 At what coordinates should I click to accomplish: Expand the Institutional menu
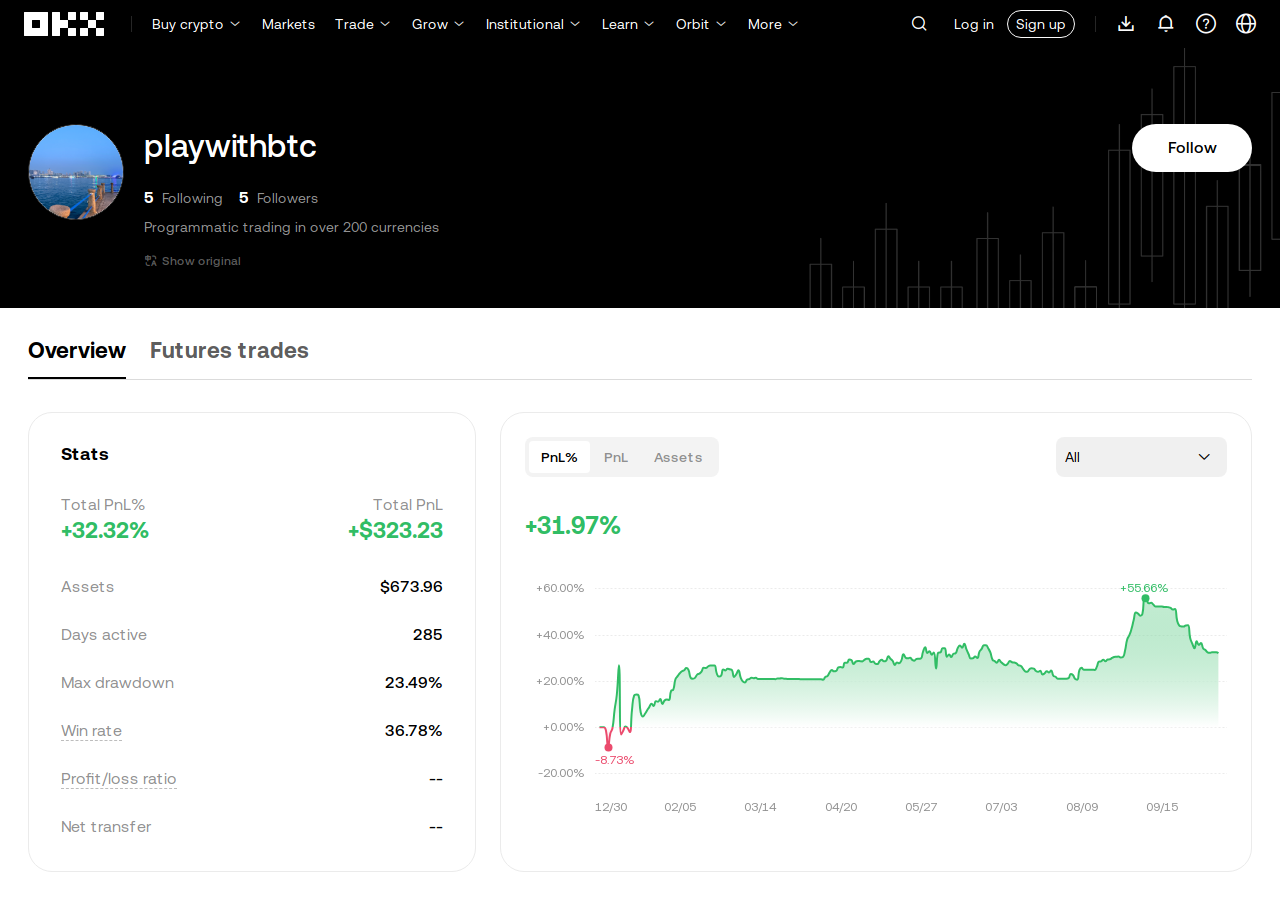pos(533,24)
